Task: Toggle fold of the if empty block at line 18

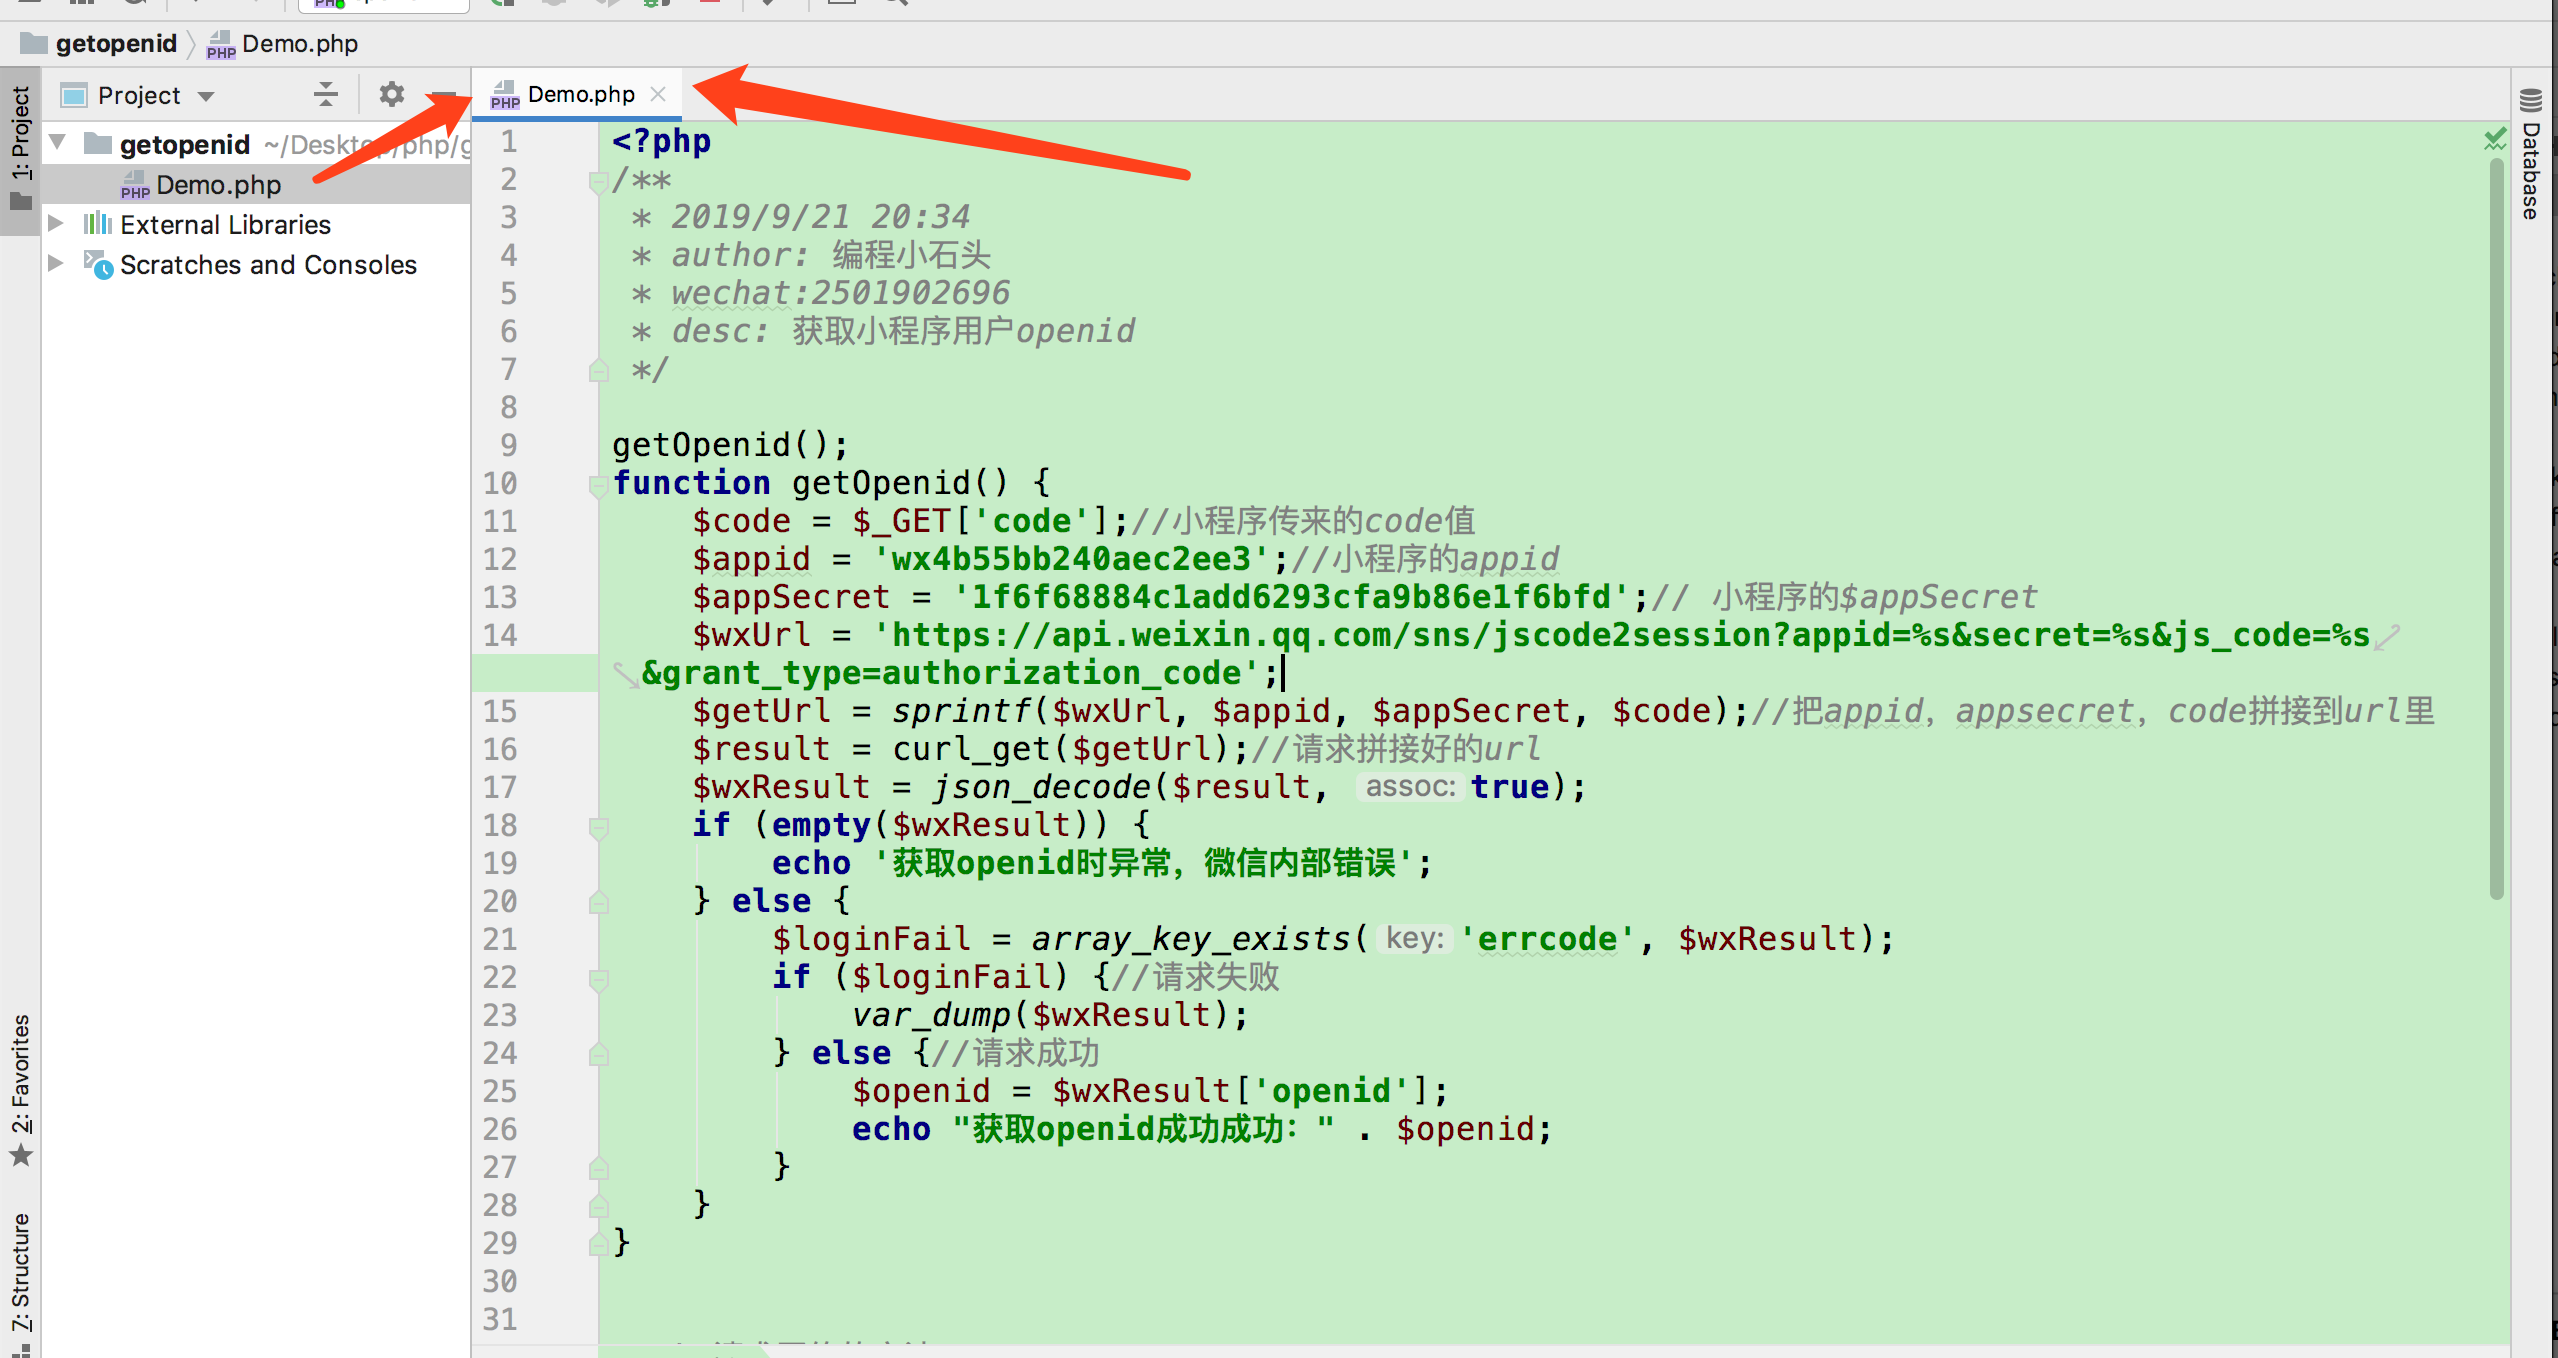Action: (599, 827)
